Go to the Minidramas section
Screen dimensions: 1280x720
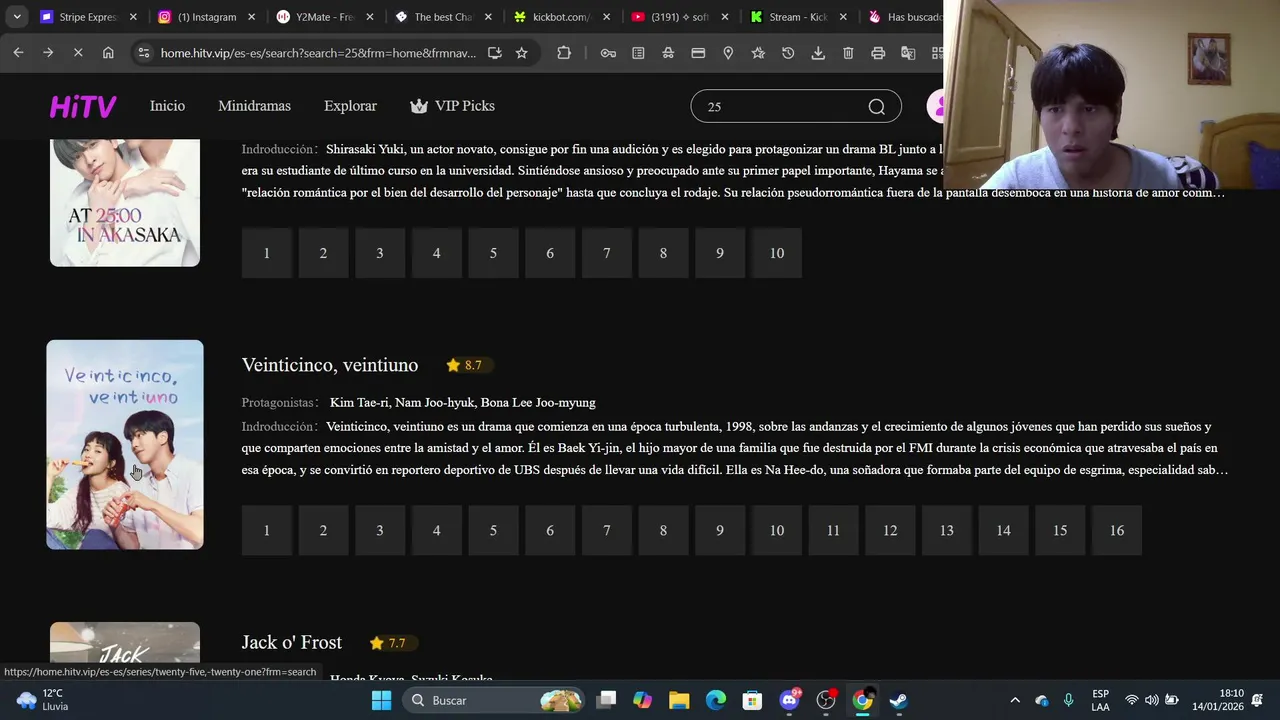[254, 106]
